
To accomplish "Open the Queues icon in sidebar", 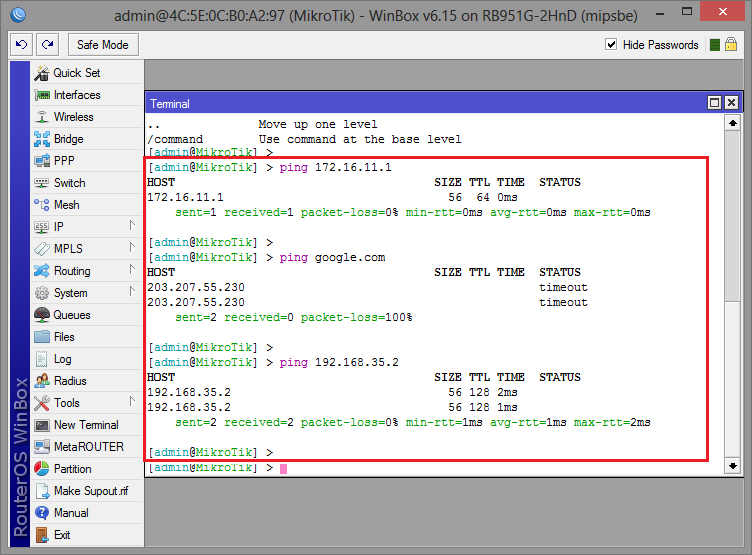I will click(x=42, y=315).
